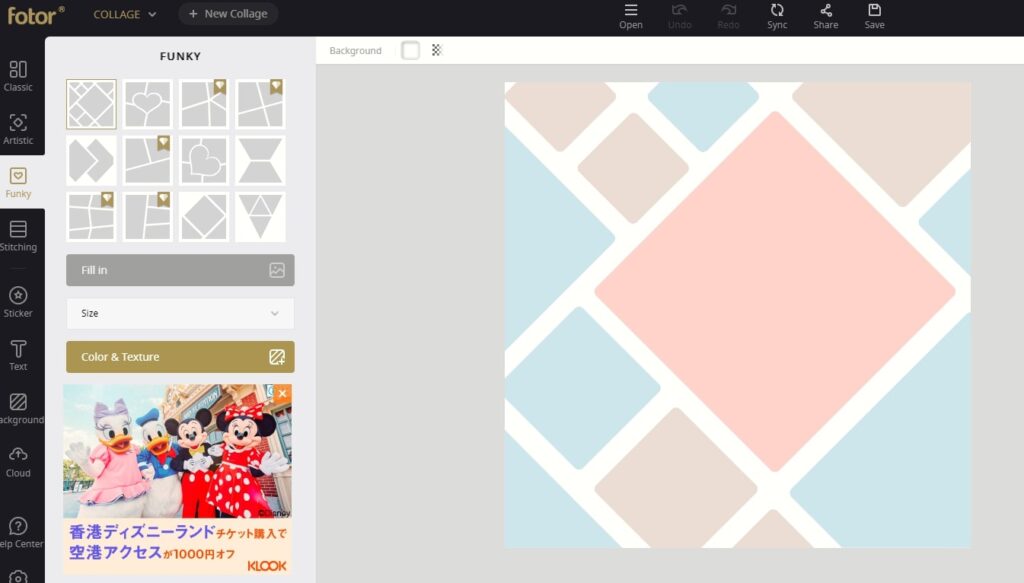Click the New Collage button

point(228,14)
